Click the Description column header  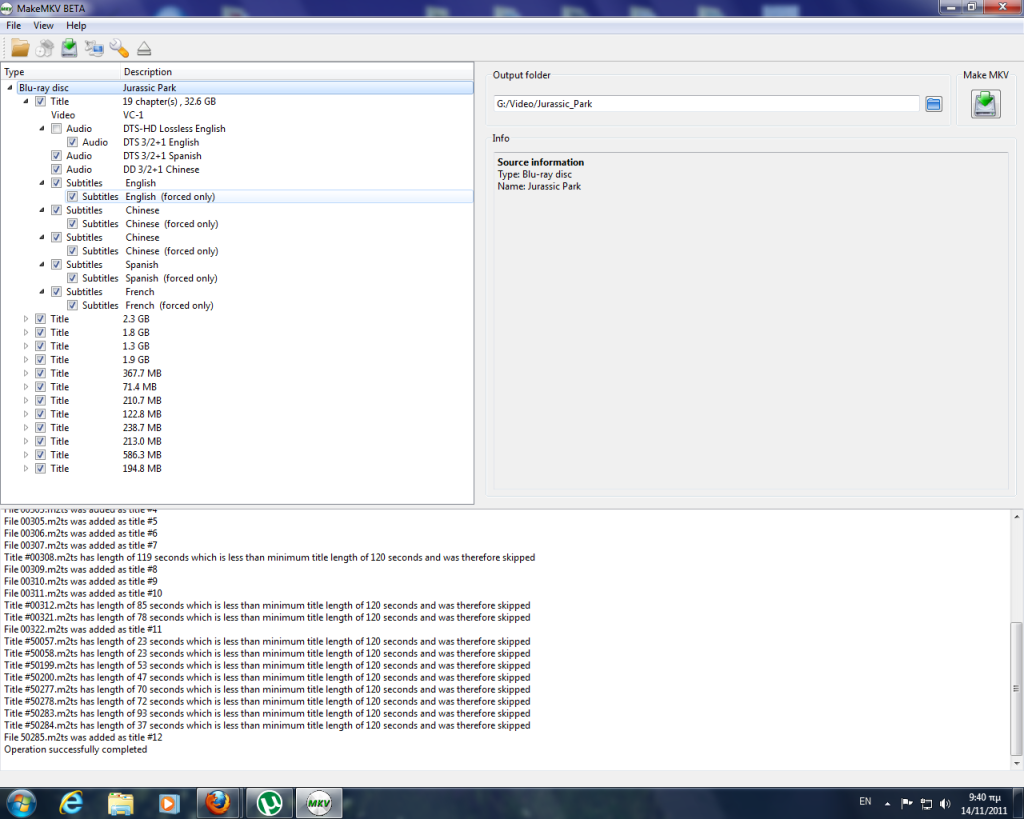pyautogui.click(x=147, y=72)
